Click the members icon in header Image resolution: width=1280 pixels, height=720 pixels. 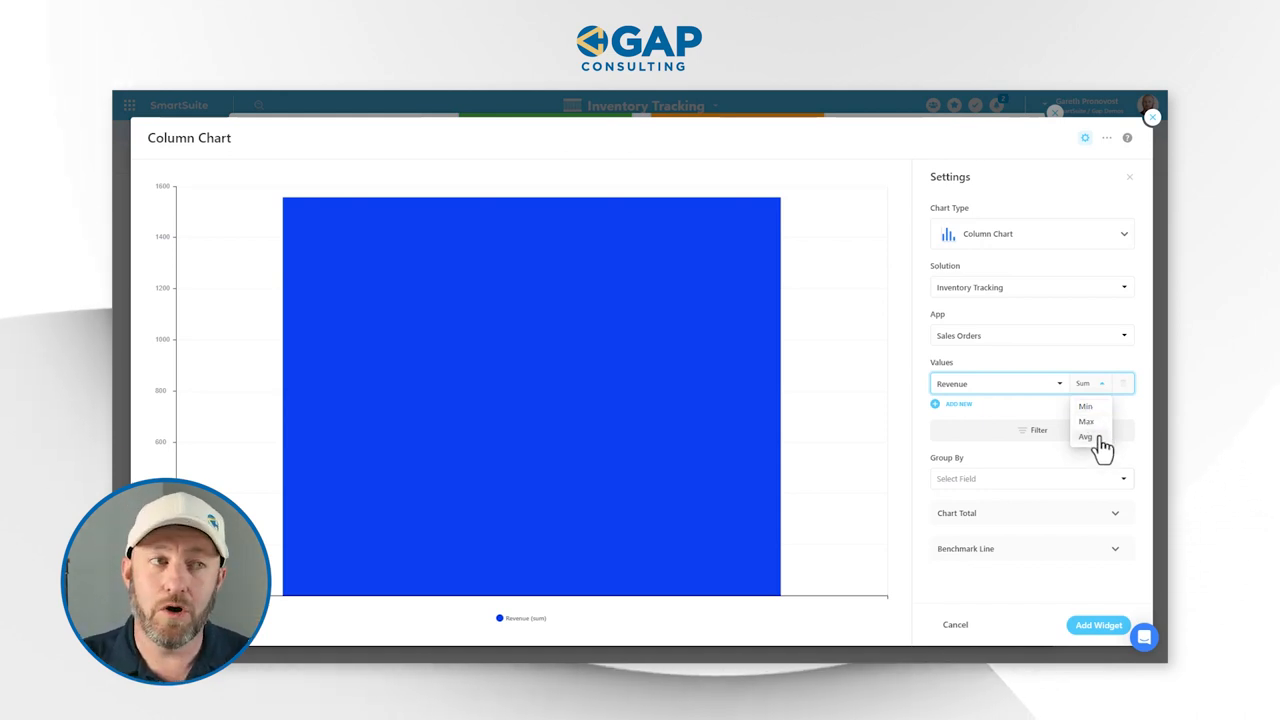coord(933,105)
